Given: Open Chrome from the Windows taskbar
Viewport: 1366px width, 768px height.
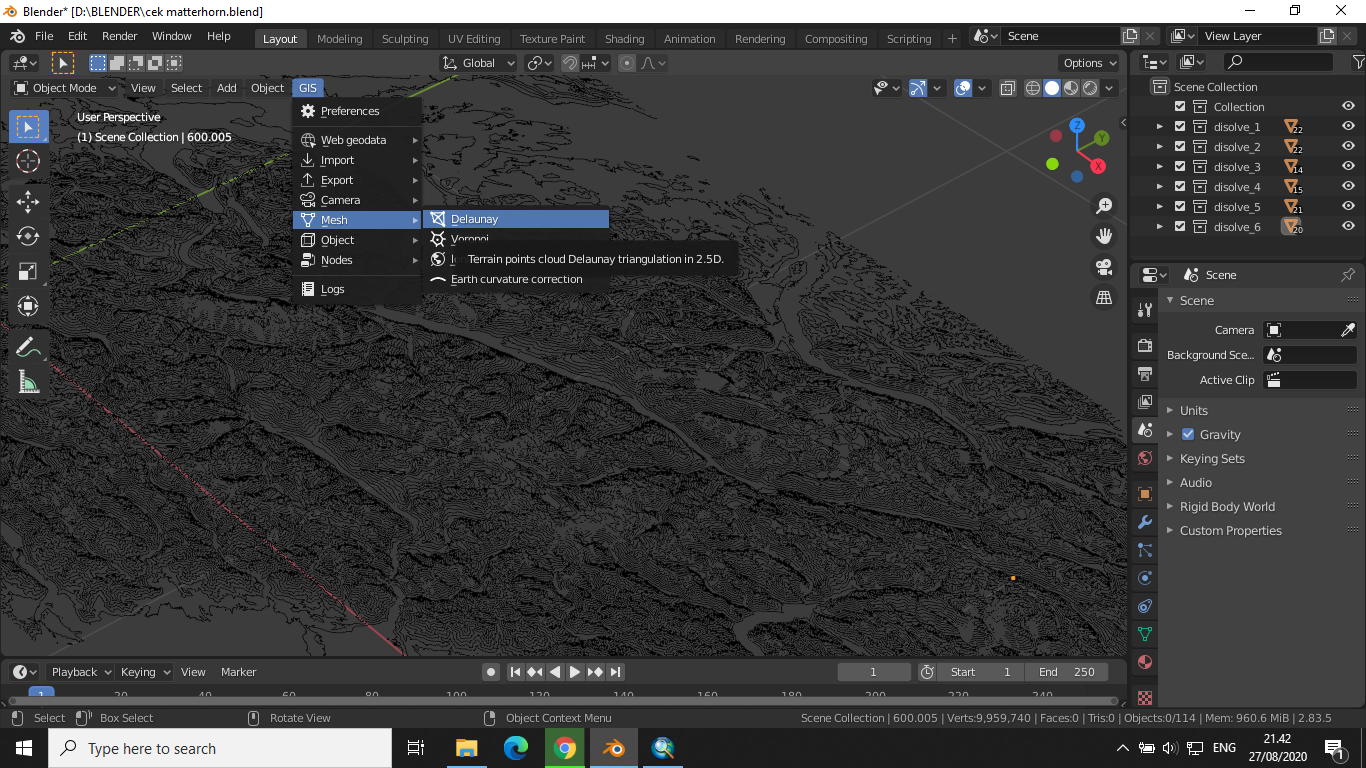Looking at the screenshot, I should (564, 748).
